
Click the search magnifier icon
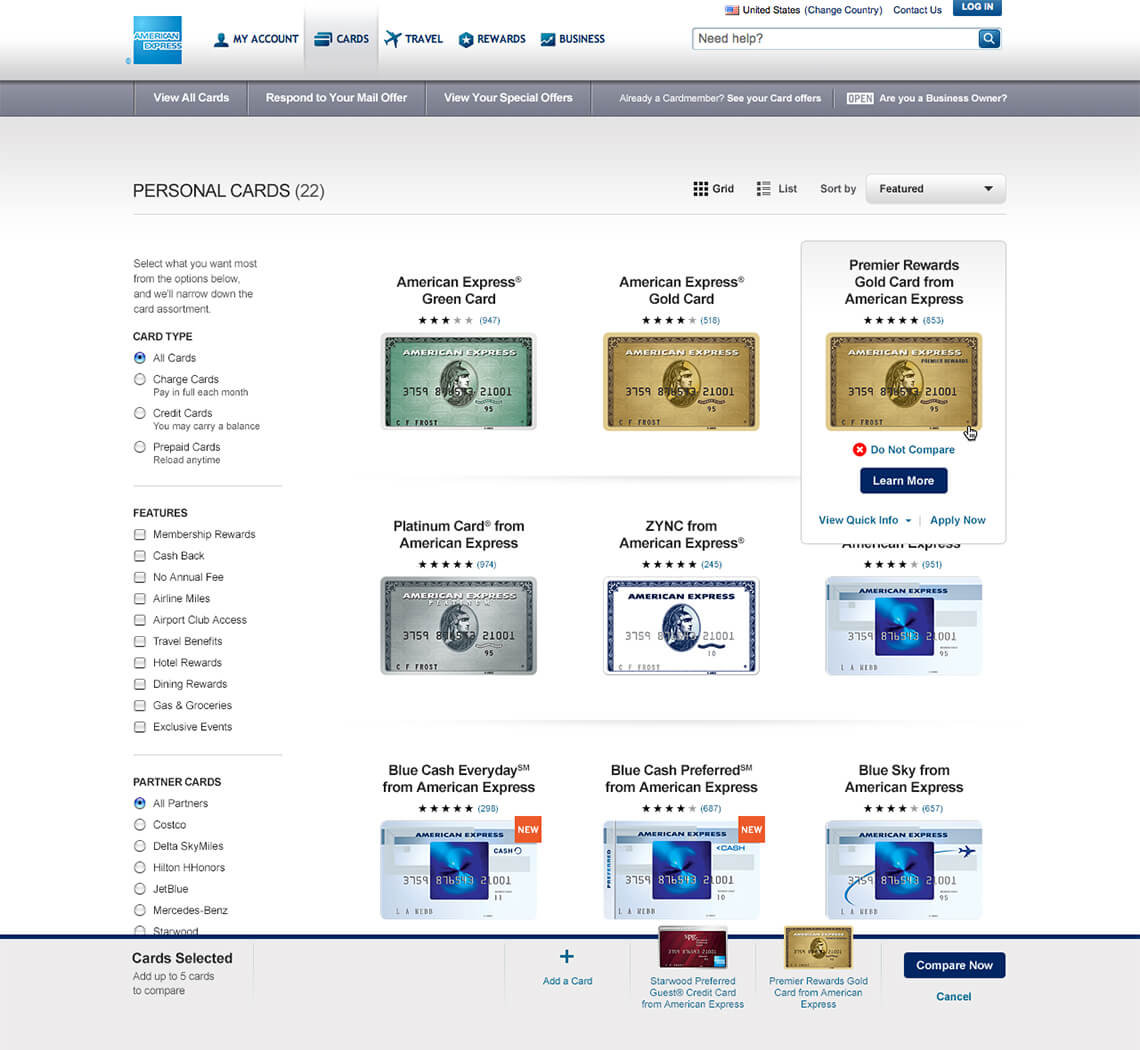[x=989, y=39]
